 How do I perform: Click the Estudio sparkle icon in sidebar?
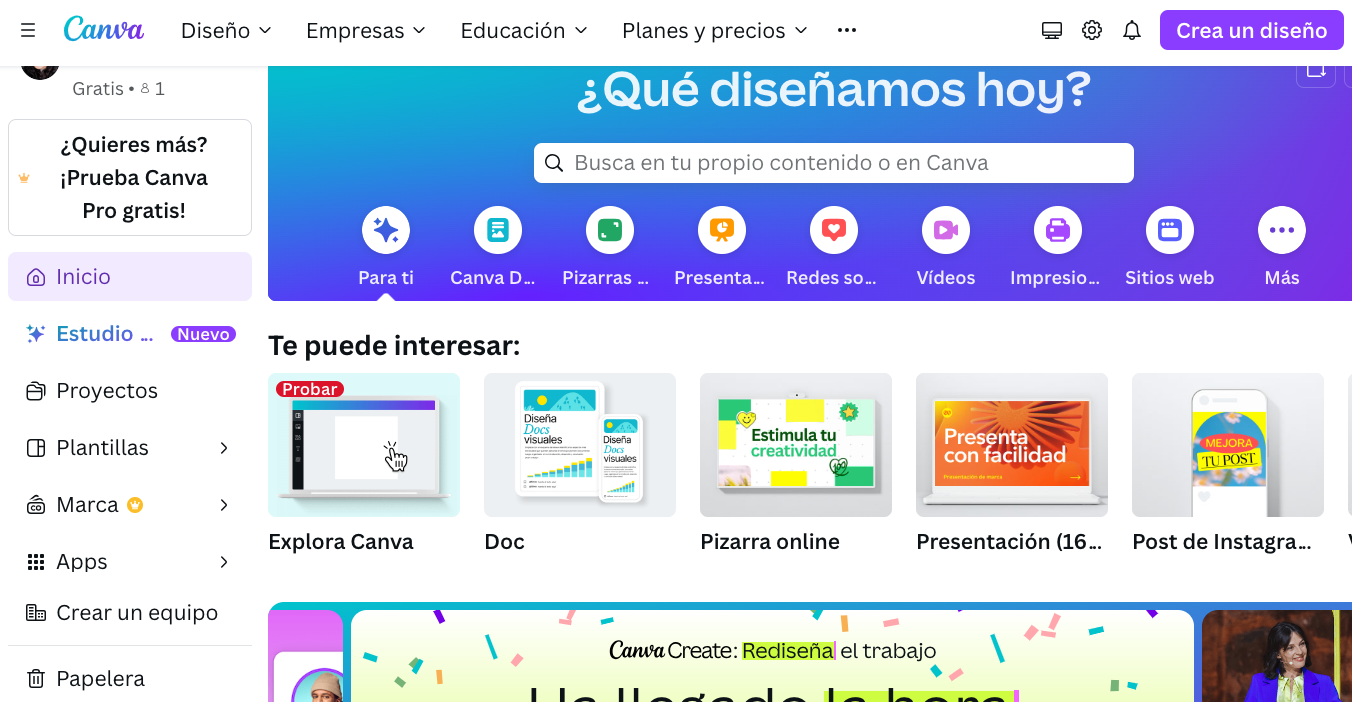[36, 334]
